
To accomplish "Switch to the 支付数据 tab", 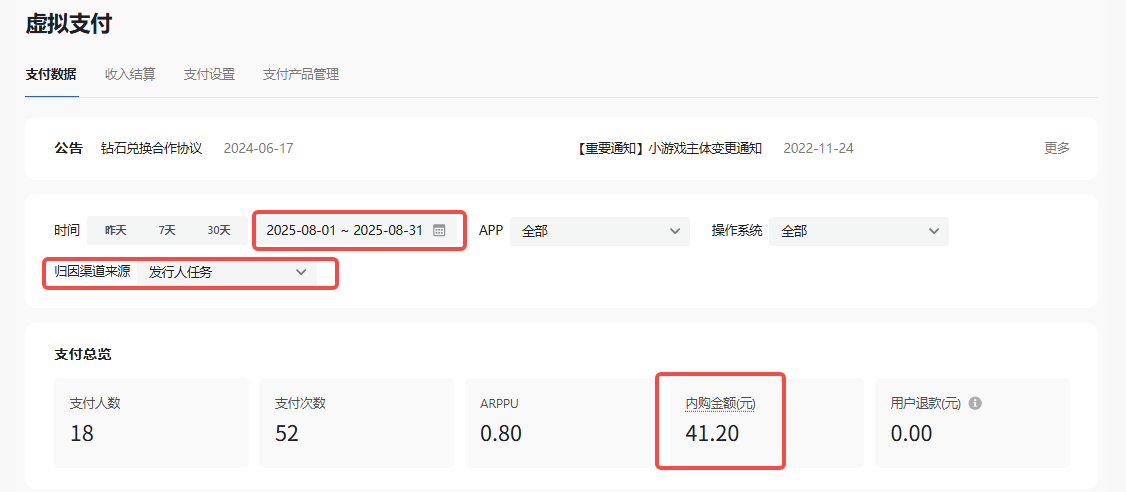I will pos(51,74).
